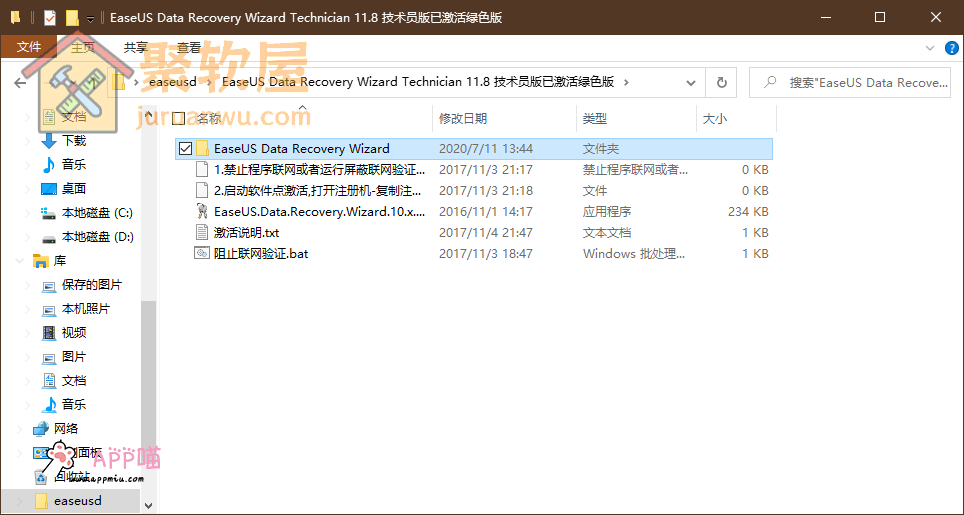
Task: Open the chevron after the last breadcrumb
Action: click(x=626, y=82)
